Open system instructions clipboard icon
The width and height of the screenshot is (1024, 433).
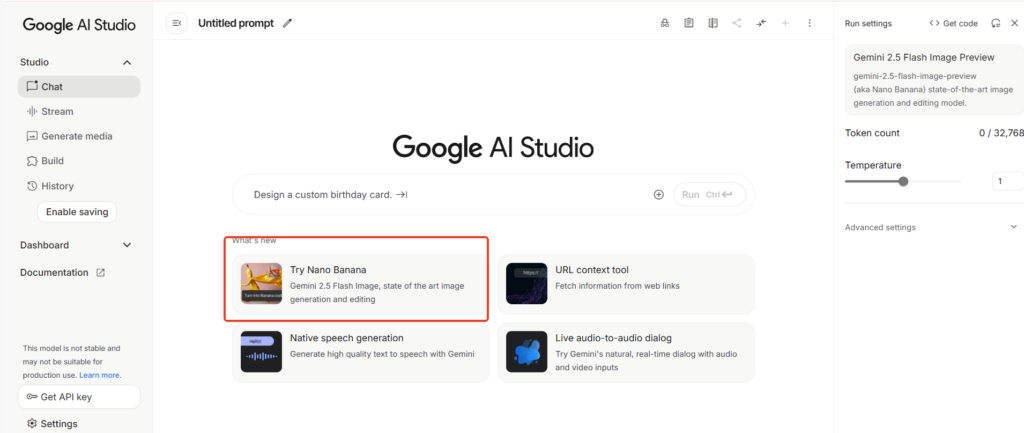pyautogui.click(x=688, y=23)
